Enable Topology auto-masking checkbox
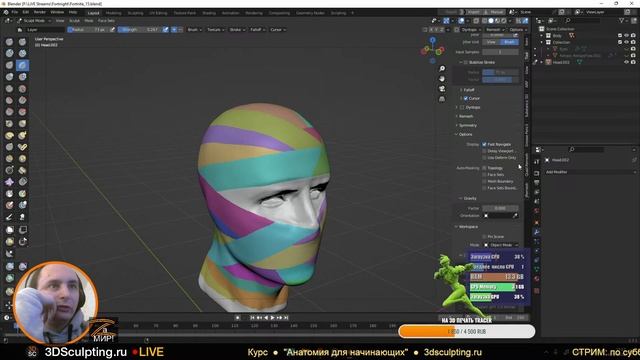 pos(484,168)
